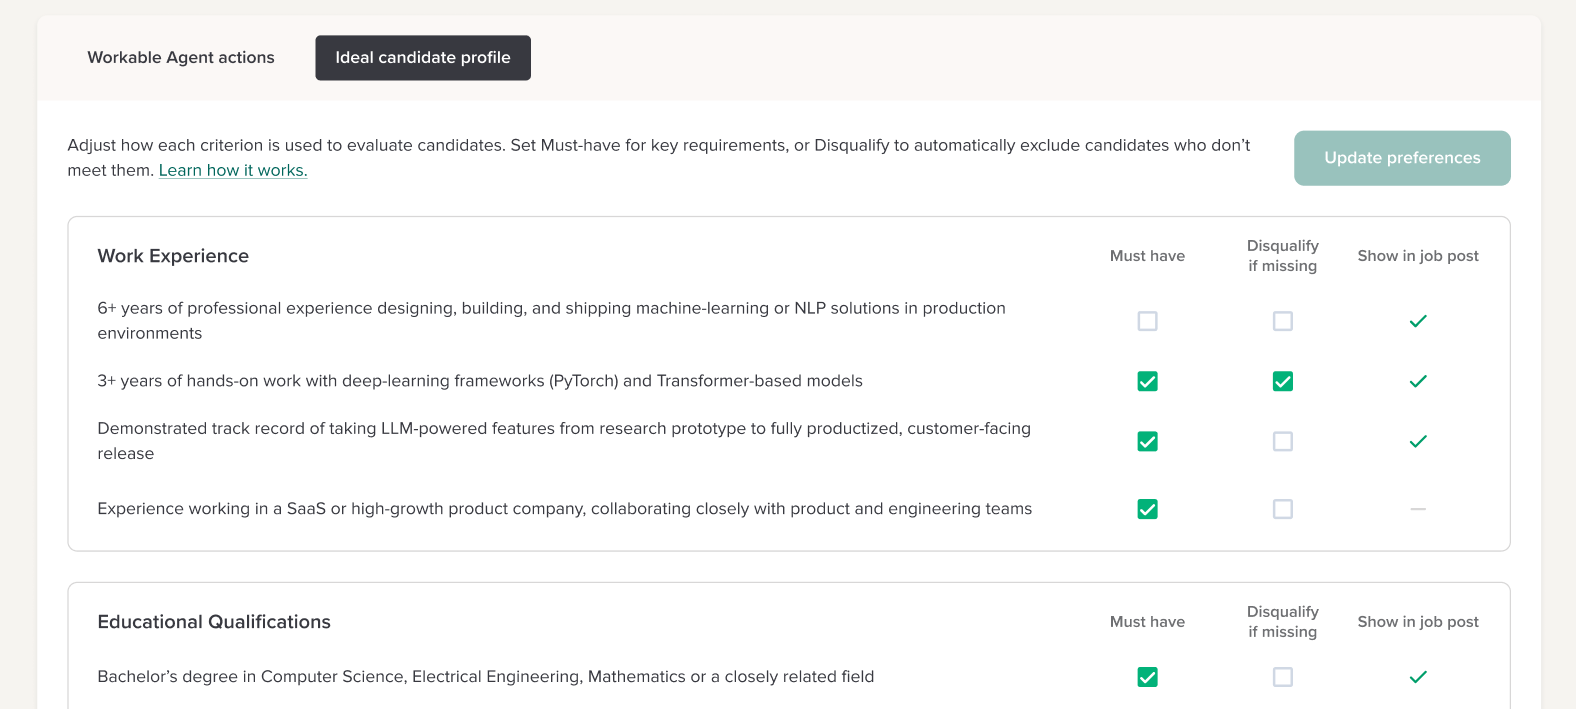Uncheck Must have for SaaS company experience

coord(1147,509)
